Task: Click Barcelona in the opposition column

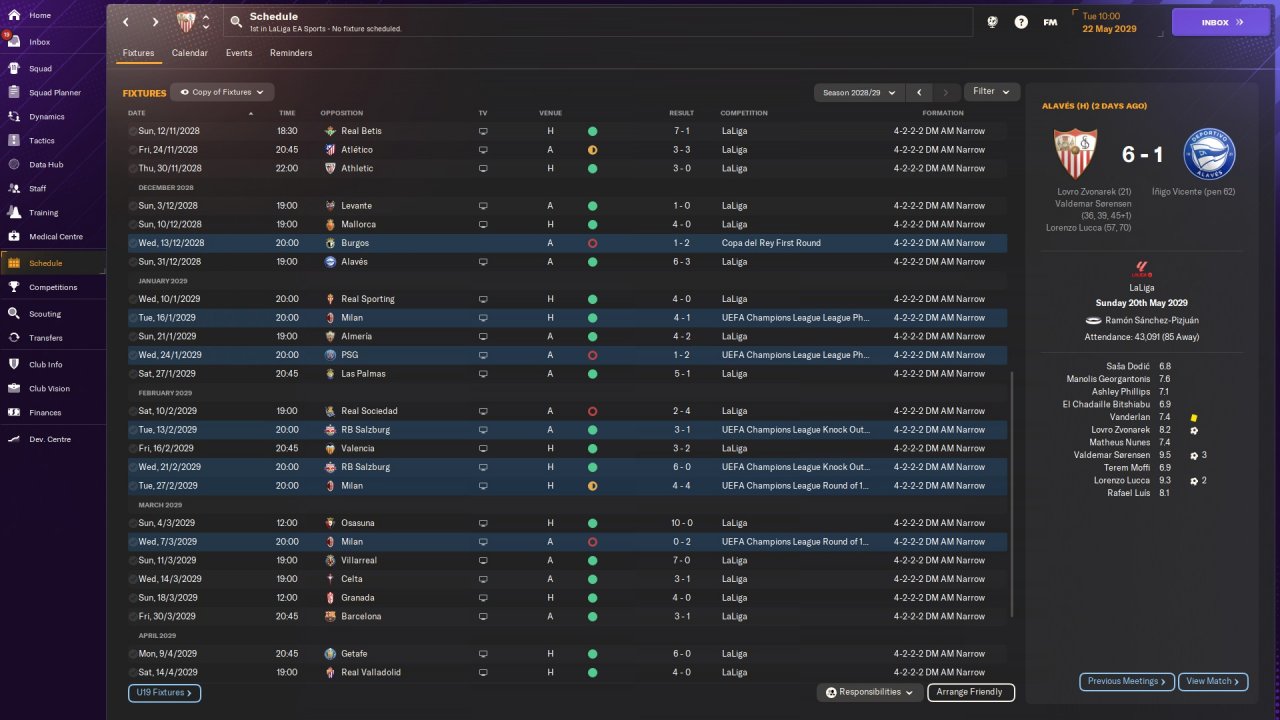Action: pyautogui.click(x=361, y=616)
